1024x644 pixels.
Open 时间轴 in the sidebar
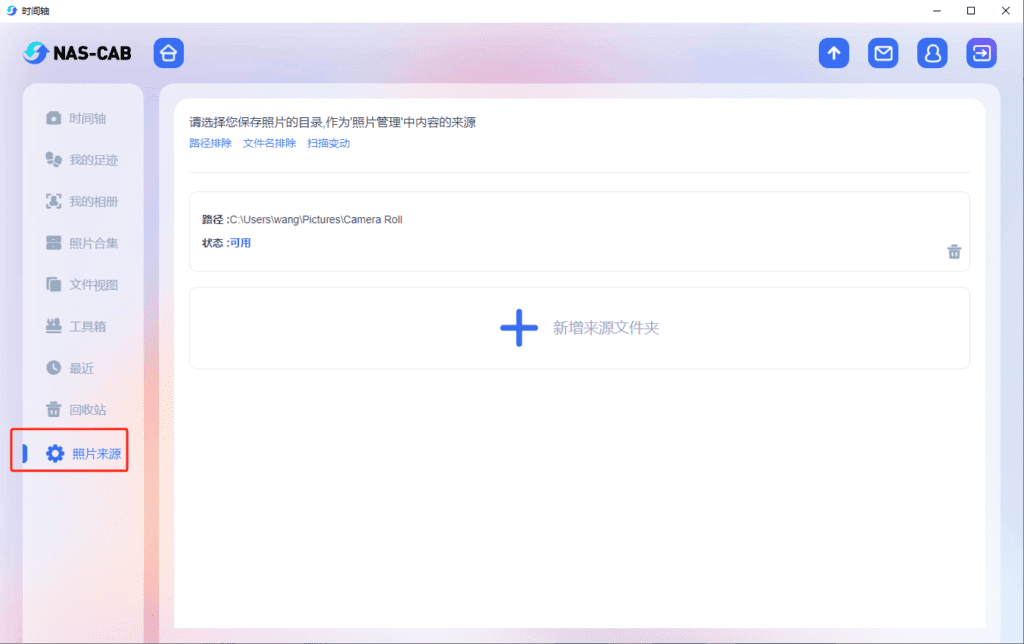[76, 118]
